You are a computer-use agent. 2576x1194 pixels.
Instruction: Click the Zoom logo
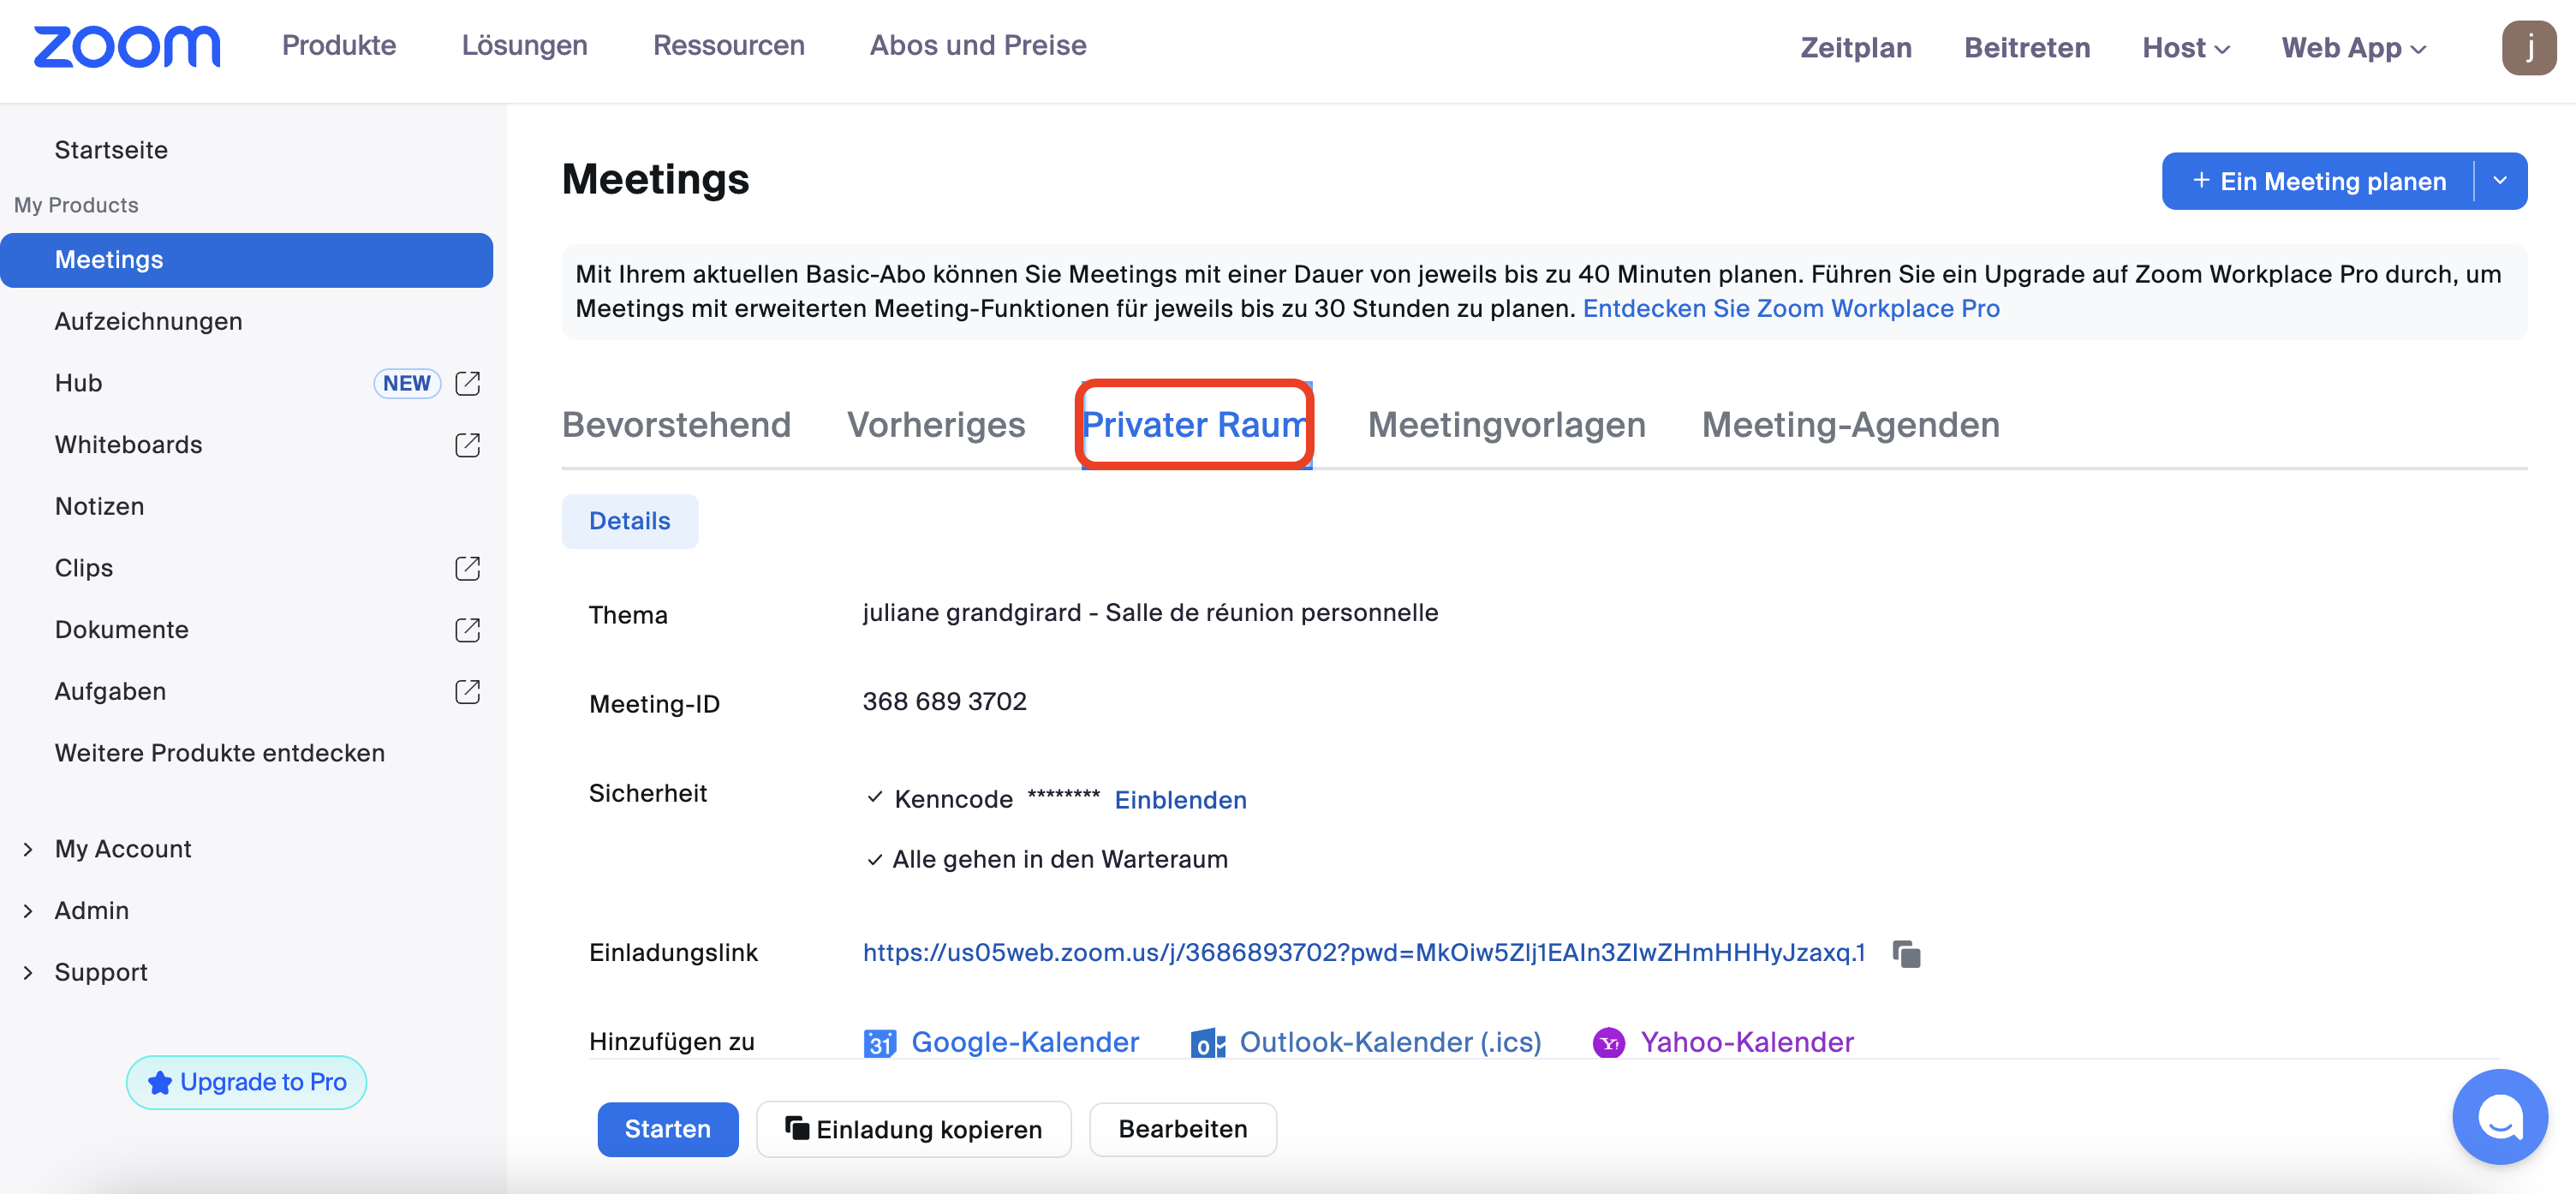point(127,47)
